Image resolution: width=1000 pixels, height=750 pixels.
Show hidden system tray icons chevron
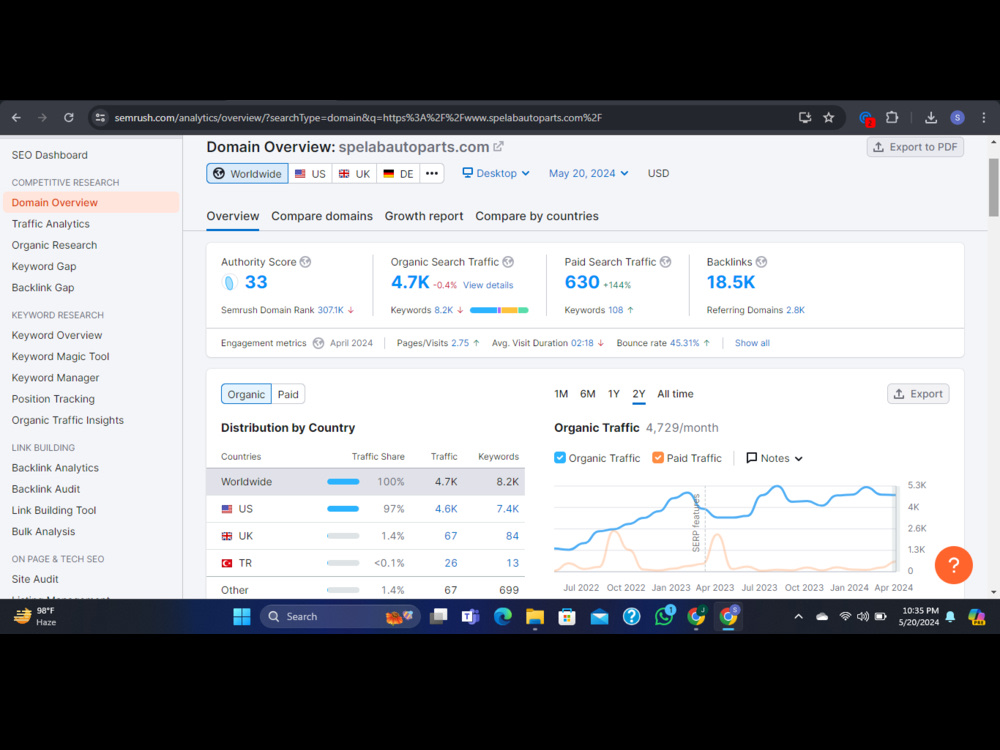coord(798,617)
